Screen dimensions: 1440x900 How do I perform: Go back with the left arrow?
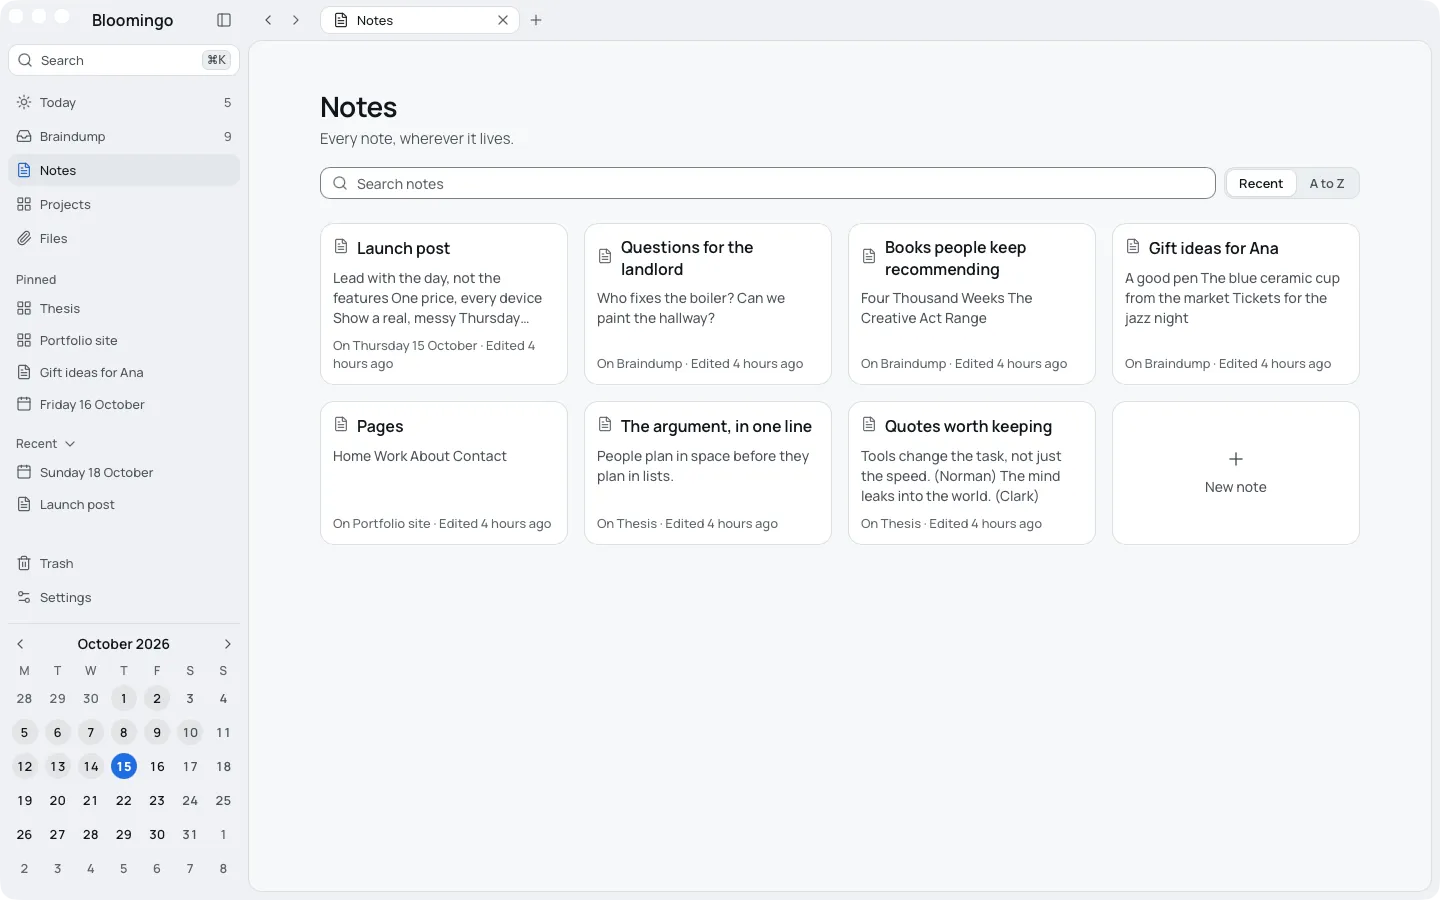268,20
